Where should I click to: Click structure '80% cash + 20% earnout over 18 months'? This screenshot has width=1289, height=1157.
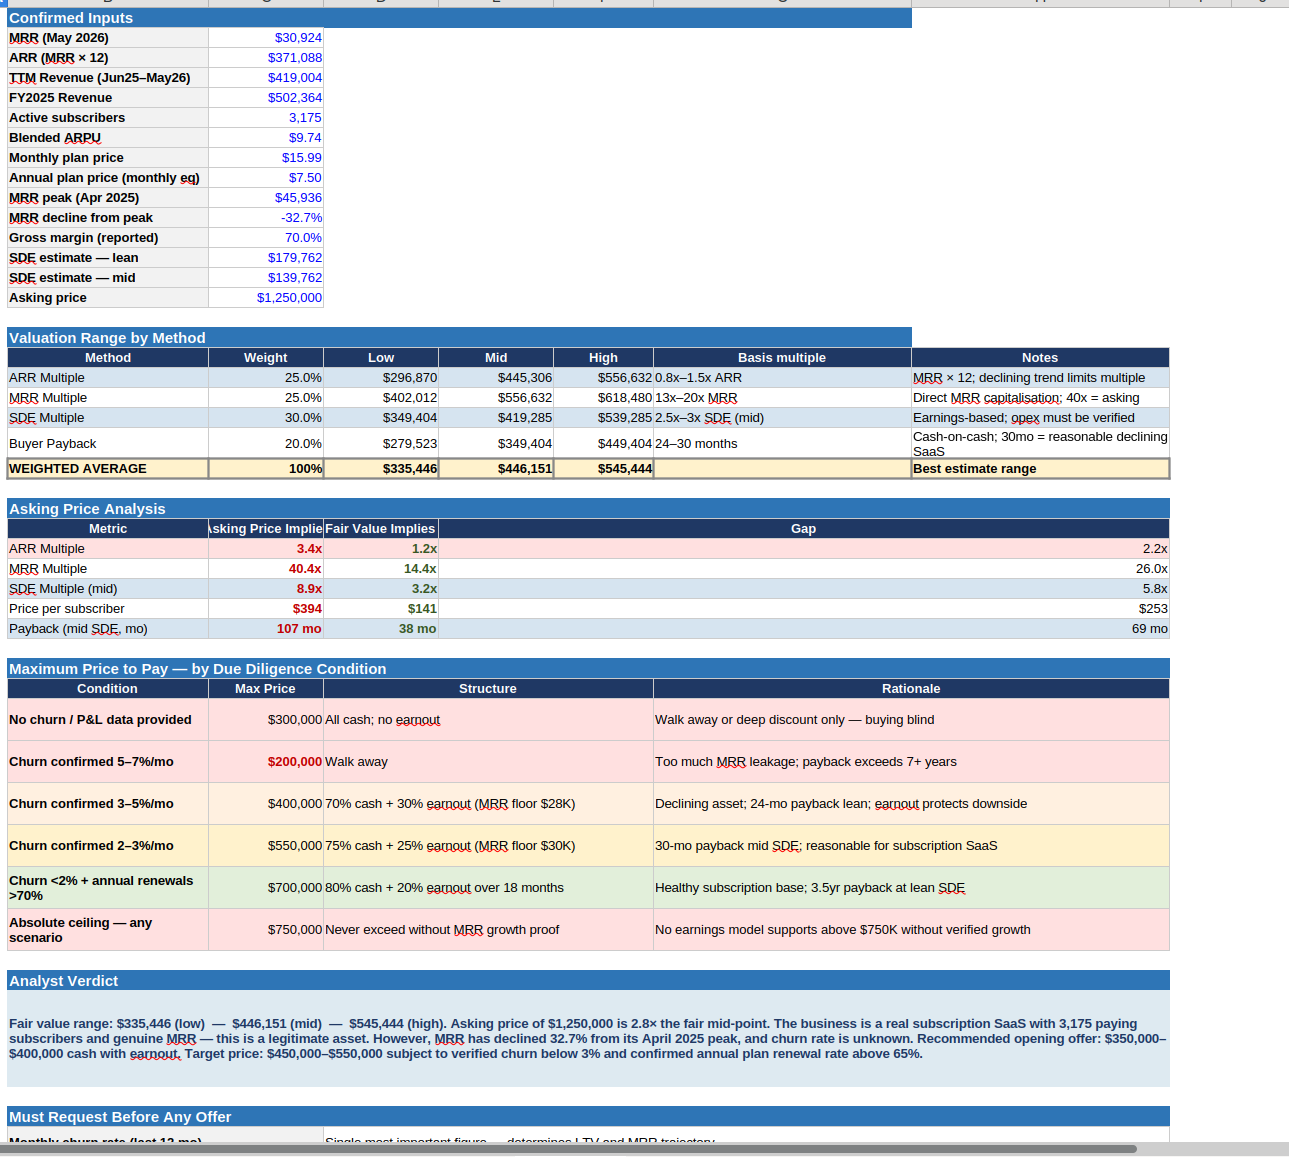(x=488, y=888)
